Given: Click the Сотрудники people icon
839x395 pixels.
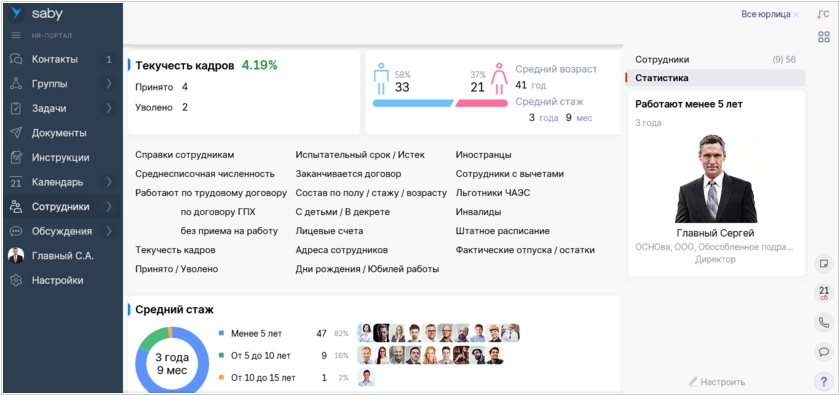Looking at the screenshot, I should click(x=16, y=207).
